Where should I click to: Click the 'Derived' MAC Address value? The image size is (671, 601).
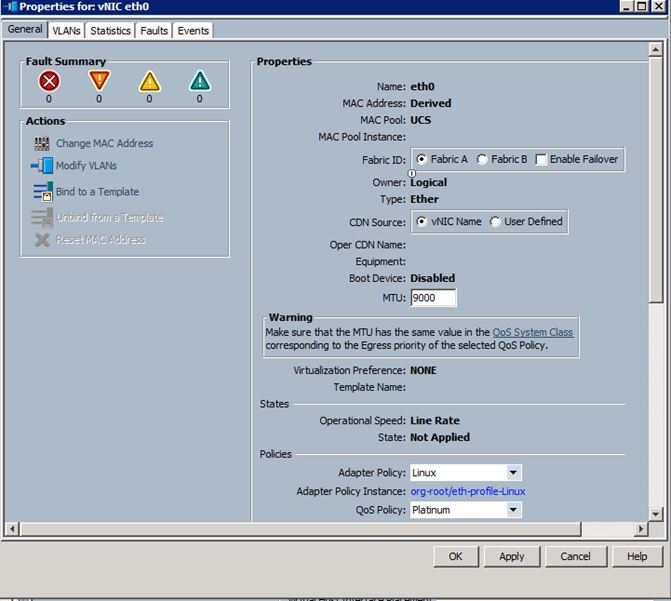[x=431, y=103]
